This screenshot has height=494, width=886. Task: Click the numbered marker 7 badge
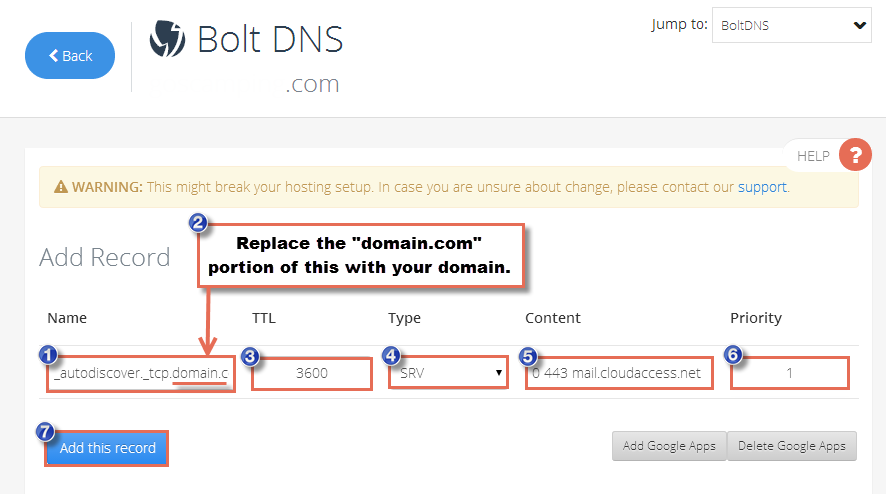[x=45, y=432]
